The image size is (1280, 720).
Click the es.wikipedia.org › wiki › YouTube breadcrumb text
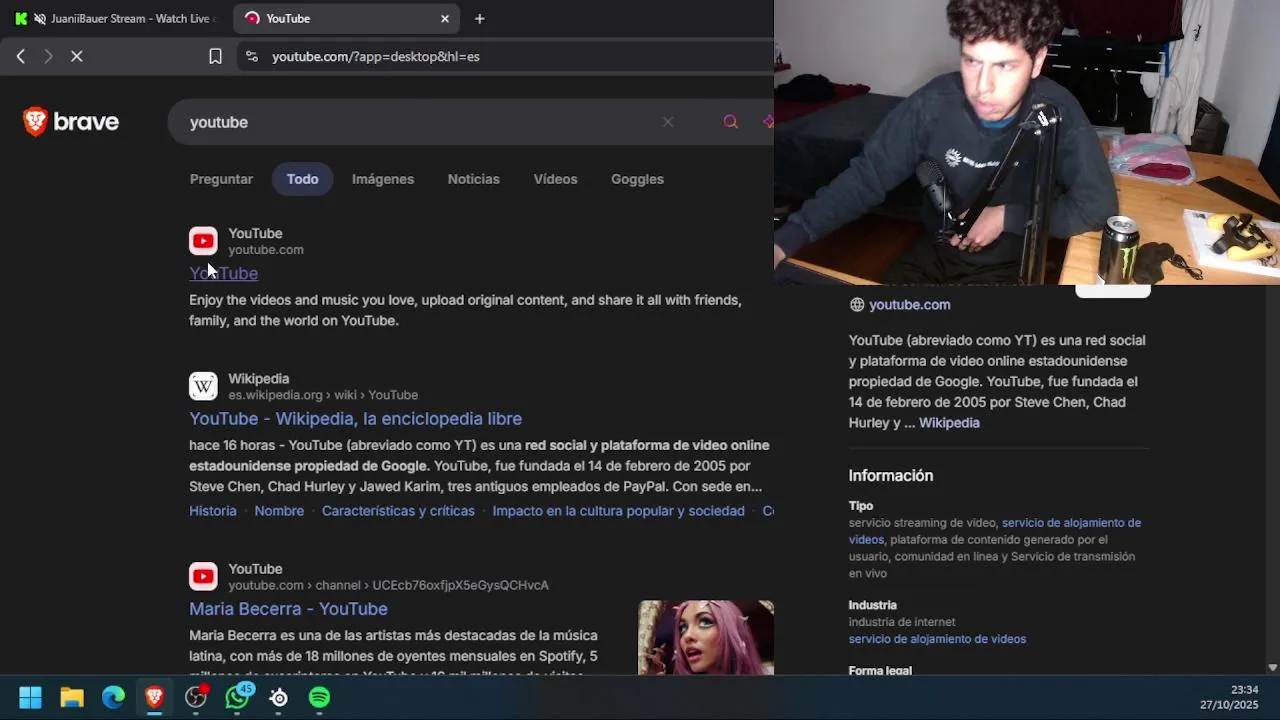tap(323, 395)
